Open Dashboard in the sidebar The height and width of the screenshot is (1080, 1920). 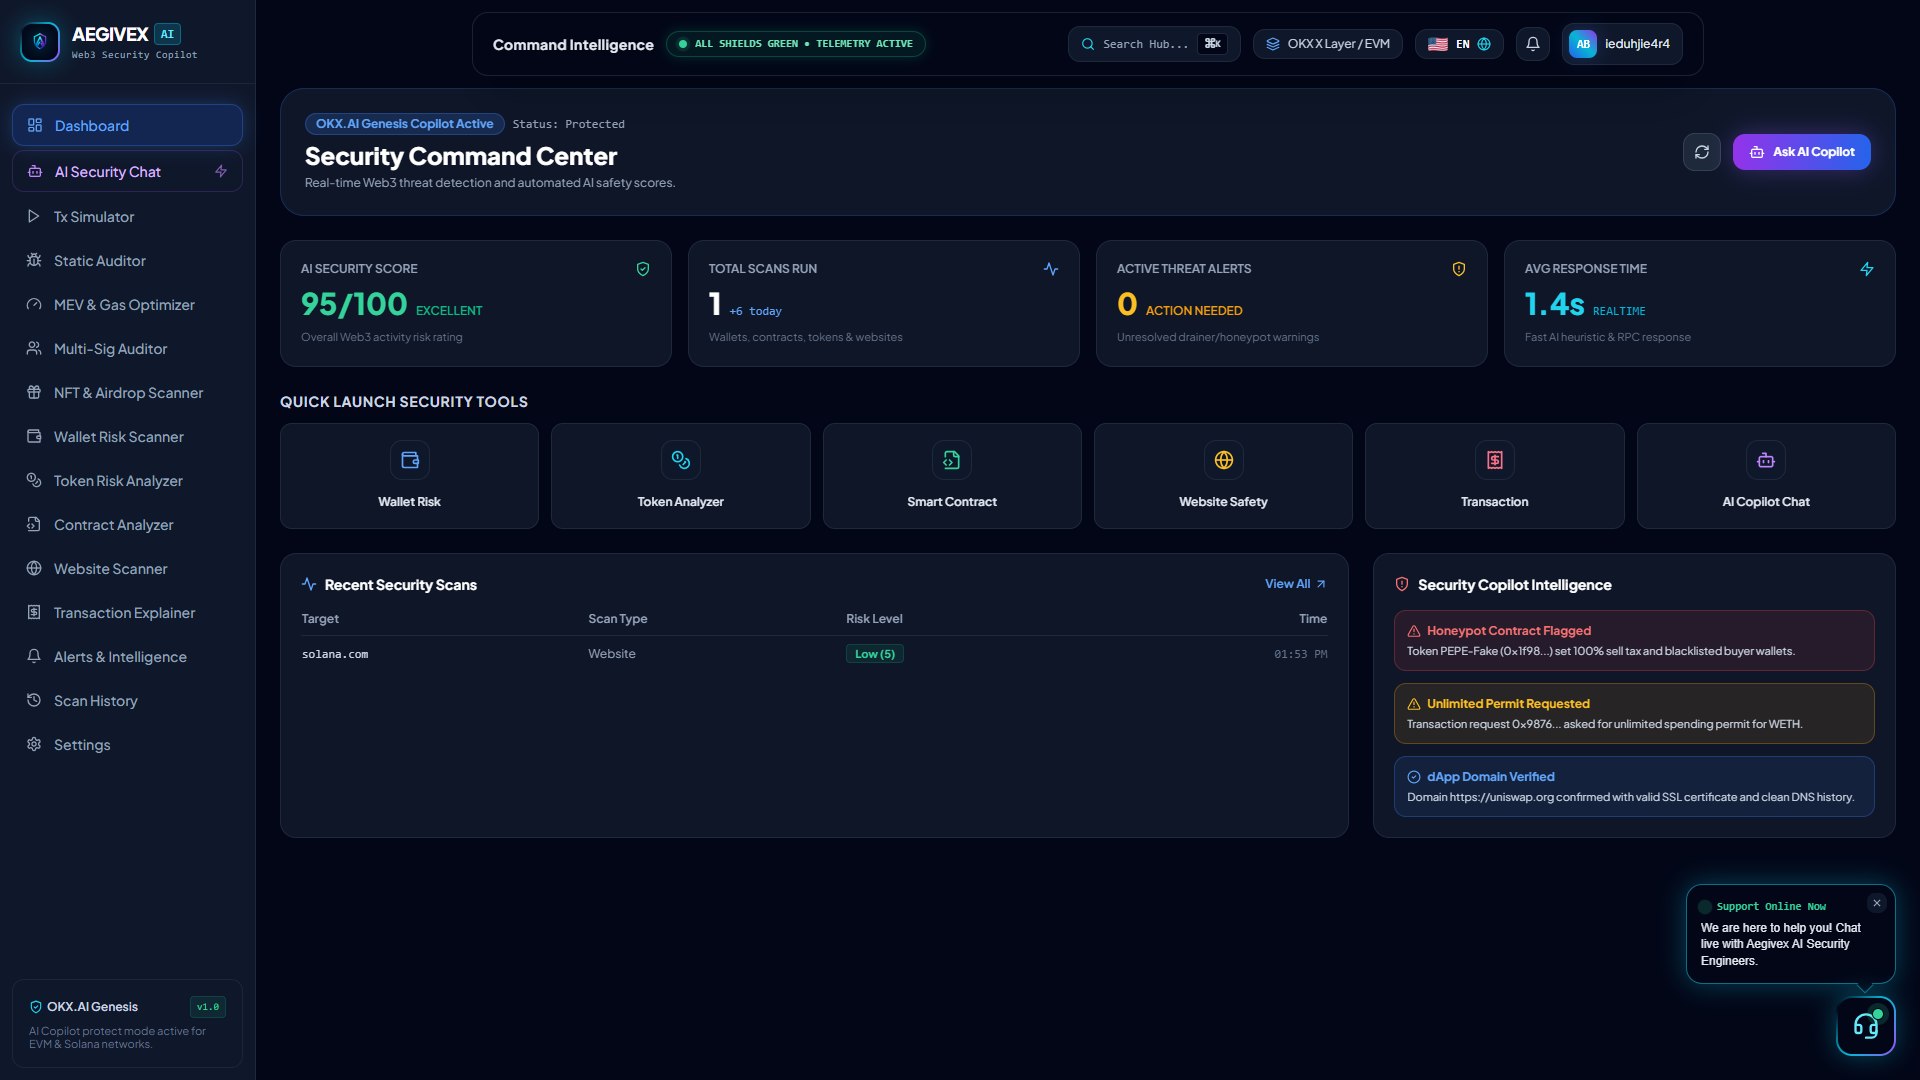click(x=127, y=125)
